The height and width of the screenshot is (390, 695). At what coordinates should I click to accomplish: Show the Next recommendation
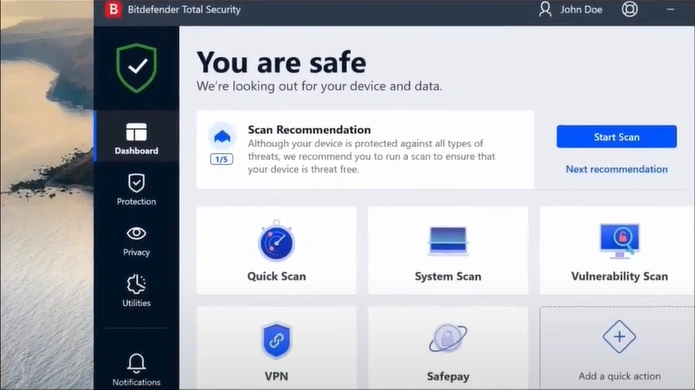click(617, 169)
